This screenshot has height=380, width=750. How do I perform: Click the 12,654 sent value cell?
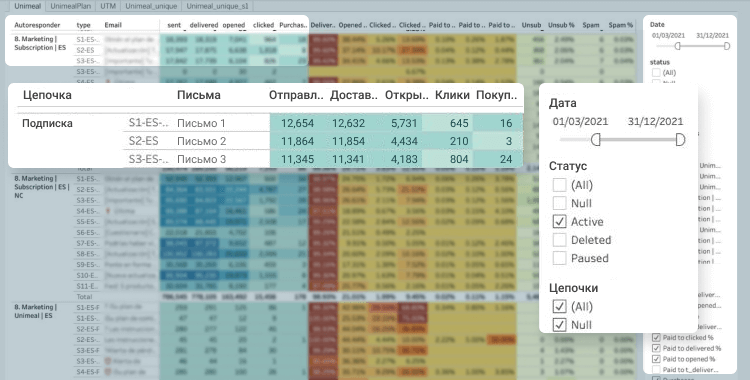(x=298, y=123)
